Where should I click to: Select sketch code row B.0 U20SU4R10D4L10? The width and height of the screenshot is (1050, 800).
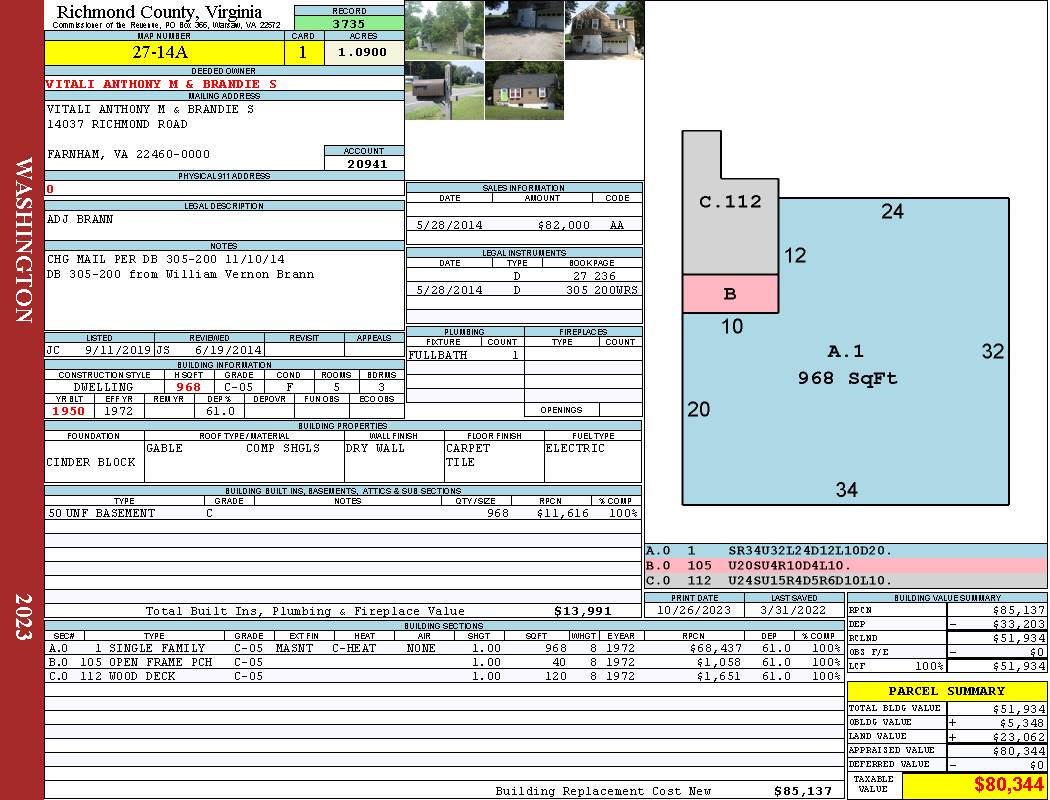(x=846, y=566)
